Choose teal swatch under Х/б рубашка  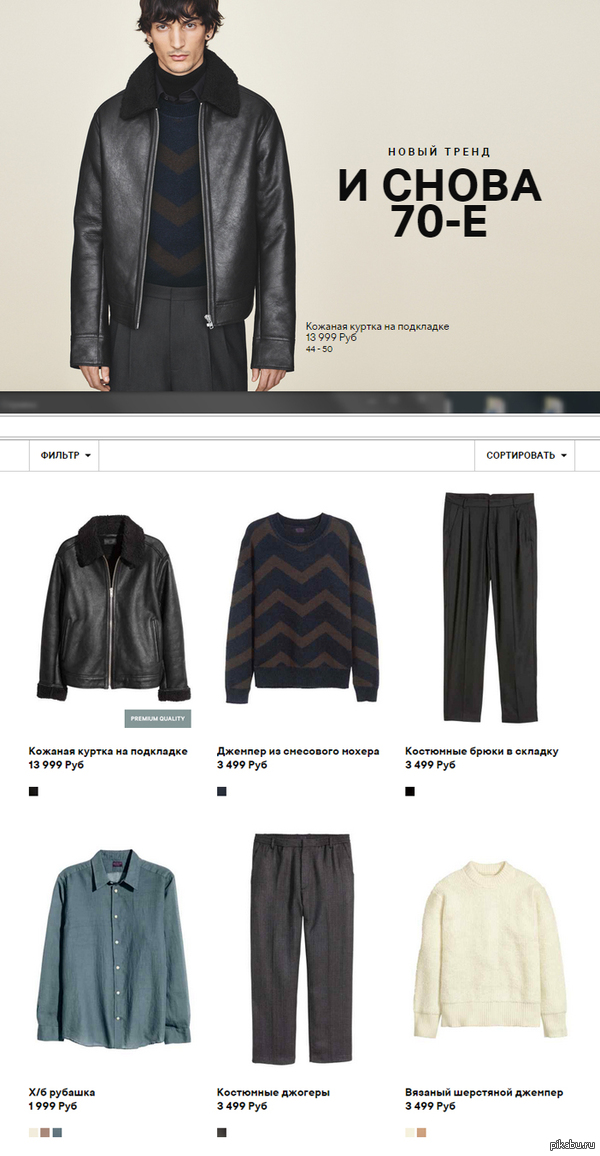pyautogui.click(x=57, y=1132)
